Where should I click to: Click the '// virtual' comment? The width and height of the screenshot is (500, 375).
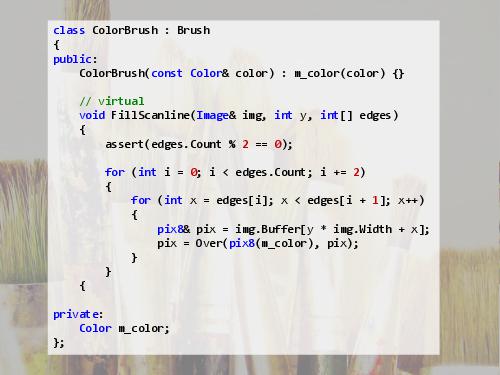[112, 101]
